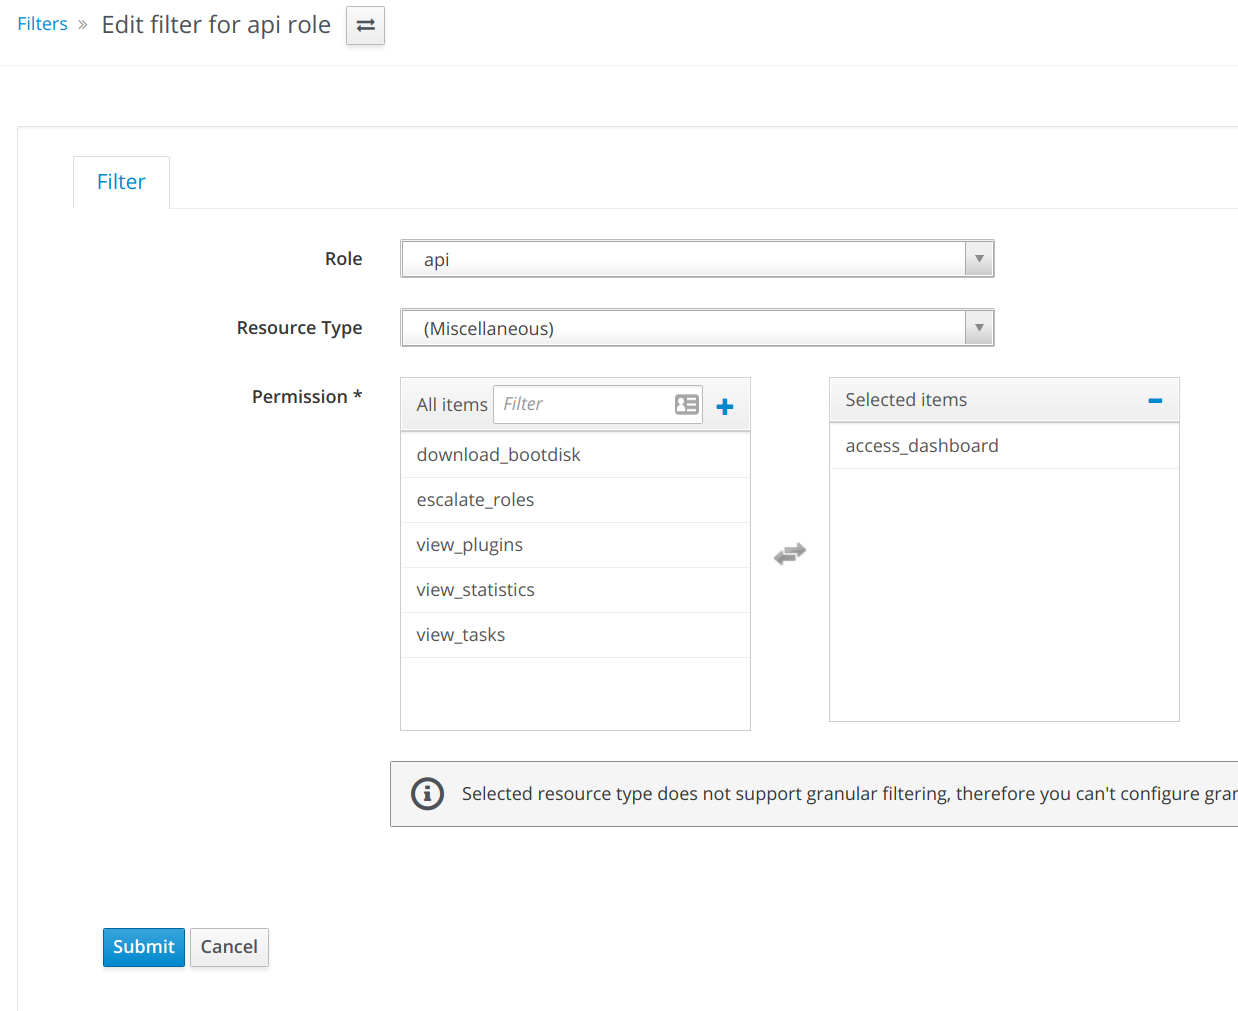Pick the view_statistics permission

point(575,590)
